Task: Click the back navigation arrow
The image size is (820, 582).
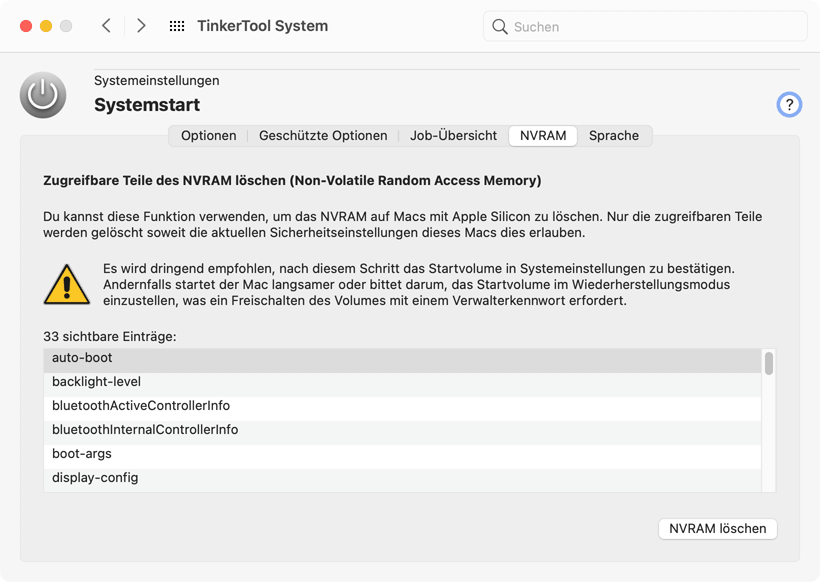Action: pyautogui.click(x=106, y=26)
